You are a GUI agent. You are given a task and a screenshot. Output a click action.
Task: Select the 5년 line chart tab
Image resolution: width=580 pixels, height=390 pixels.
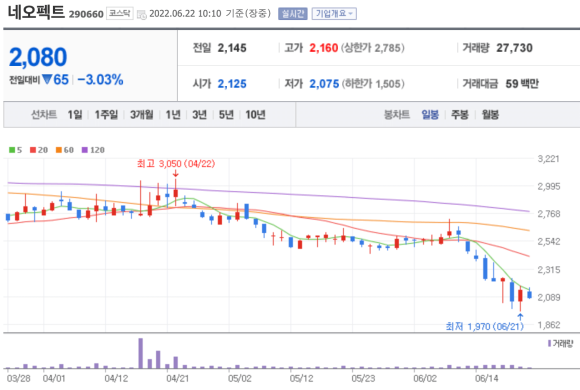pos(226,115)
